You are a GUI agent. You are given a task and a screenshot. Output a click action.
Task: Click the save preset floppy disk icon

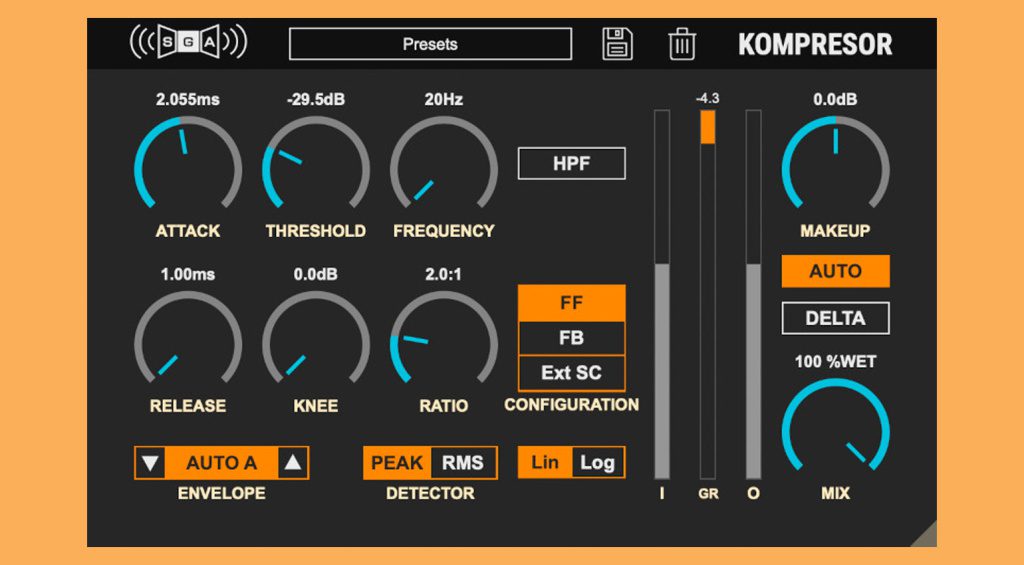pos(617,44)
